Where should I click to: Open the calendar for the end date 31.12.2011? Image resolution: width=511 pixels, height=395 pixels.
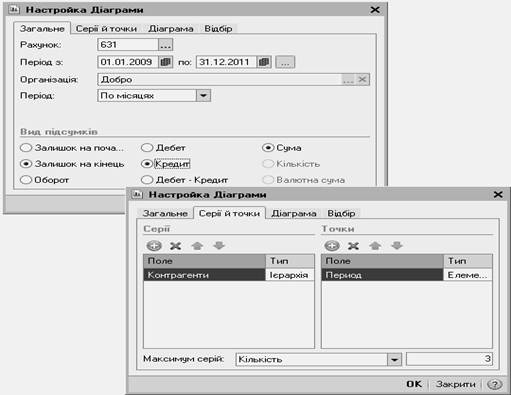[x=264, y=62]
